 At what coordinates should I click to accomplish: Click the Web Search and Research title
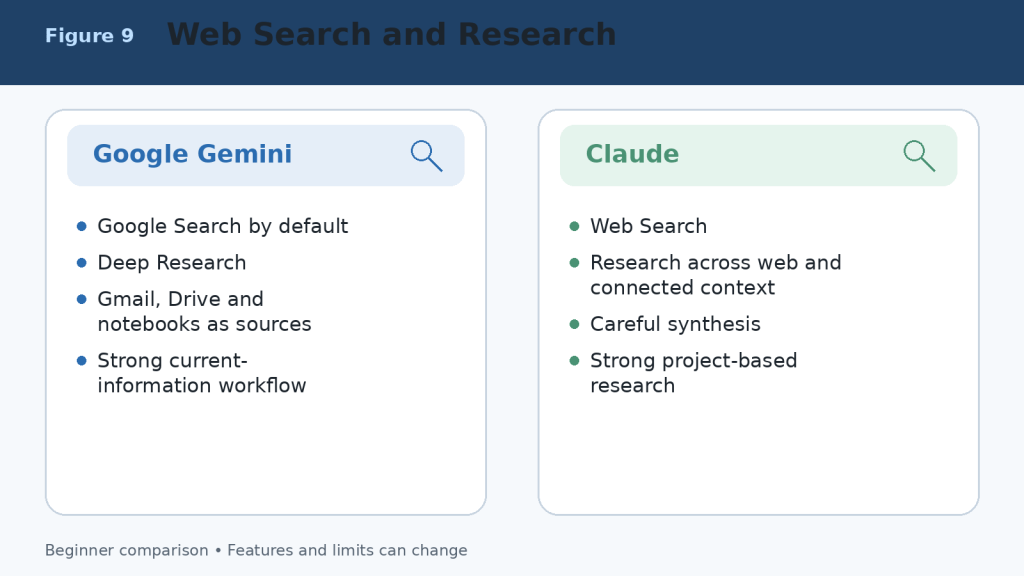pos(392,35)
